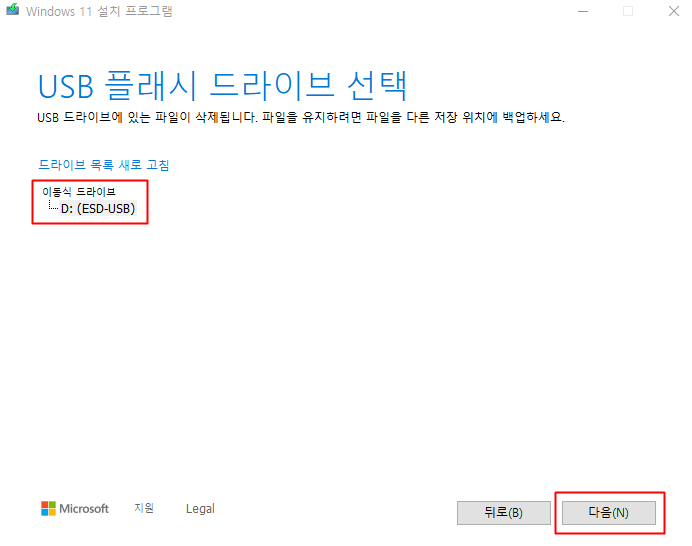Minimize the setup window
This screenshot has width=692, height=546.
[583, 11]
